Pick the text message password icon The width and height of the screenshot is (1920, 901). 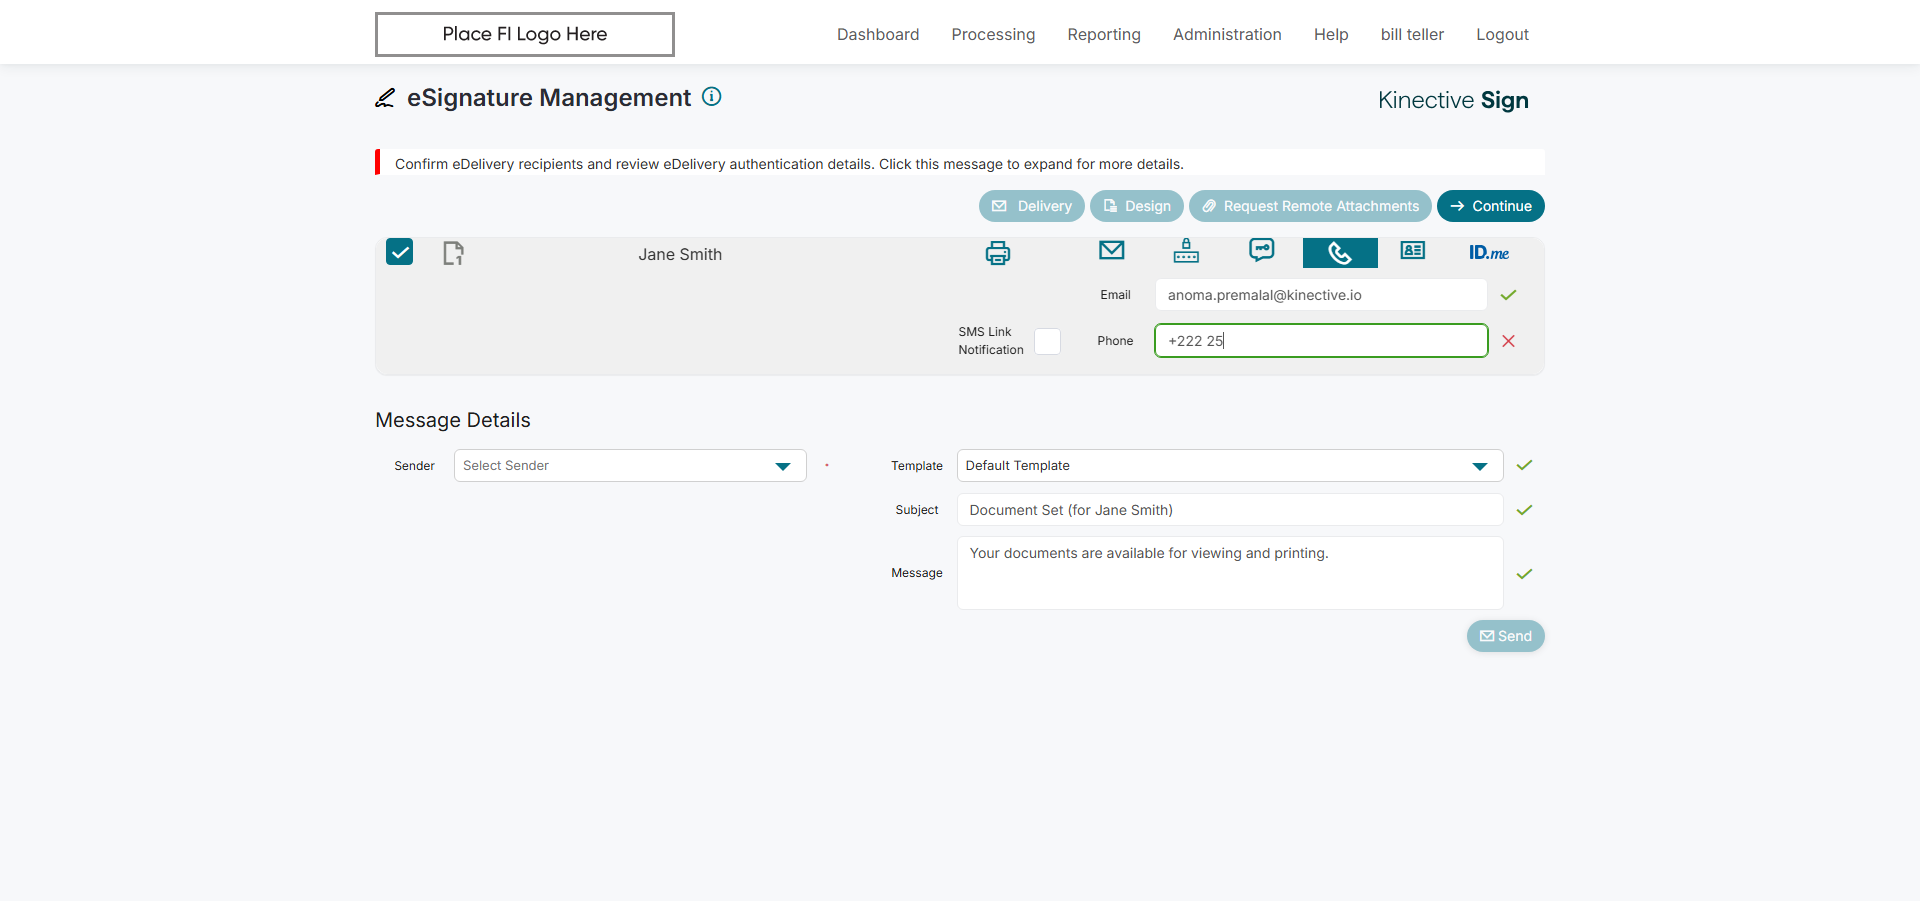[x=1261, y=250]
